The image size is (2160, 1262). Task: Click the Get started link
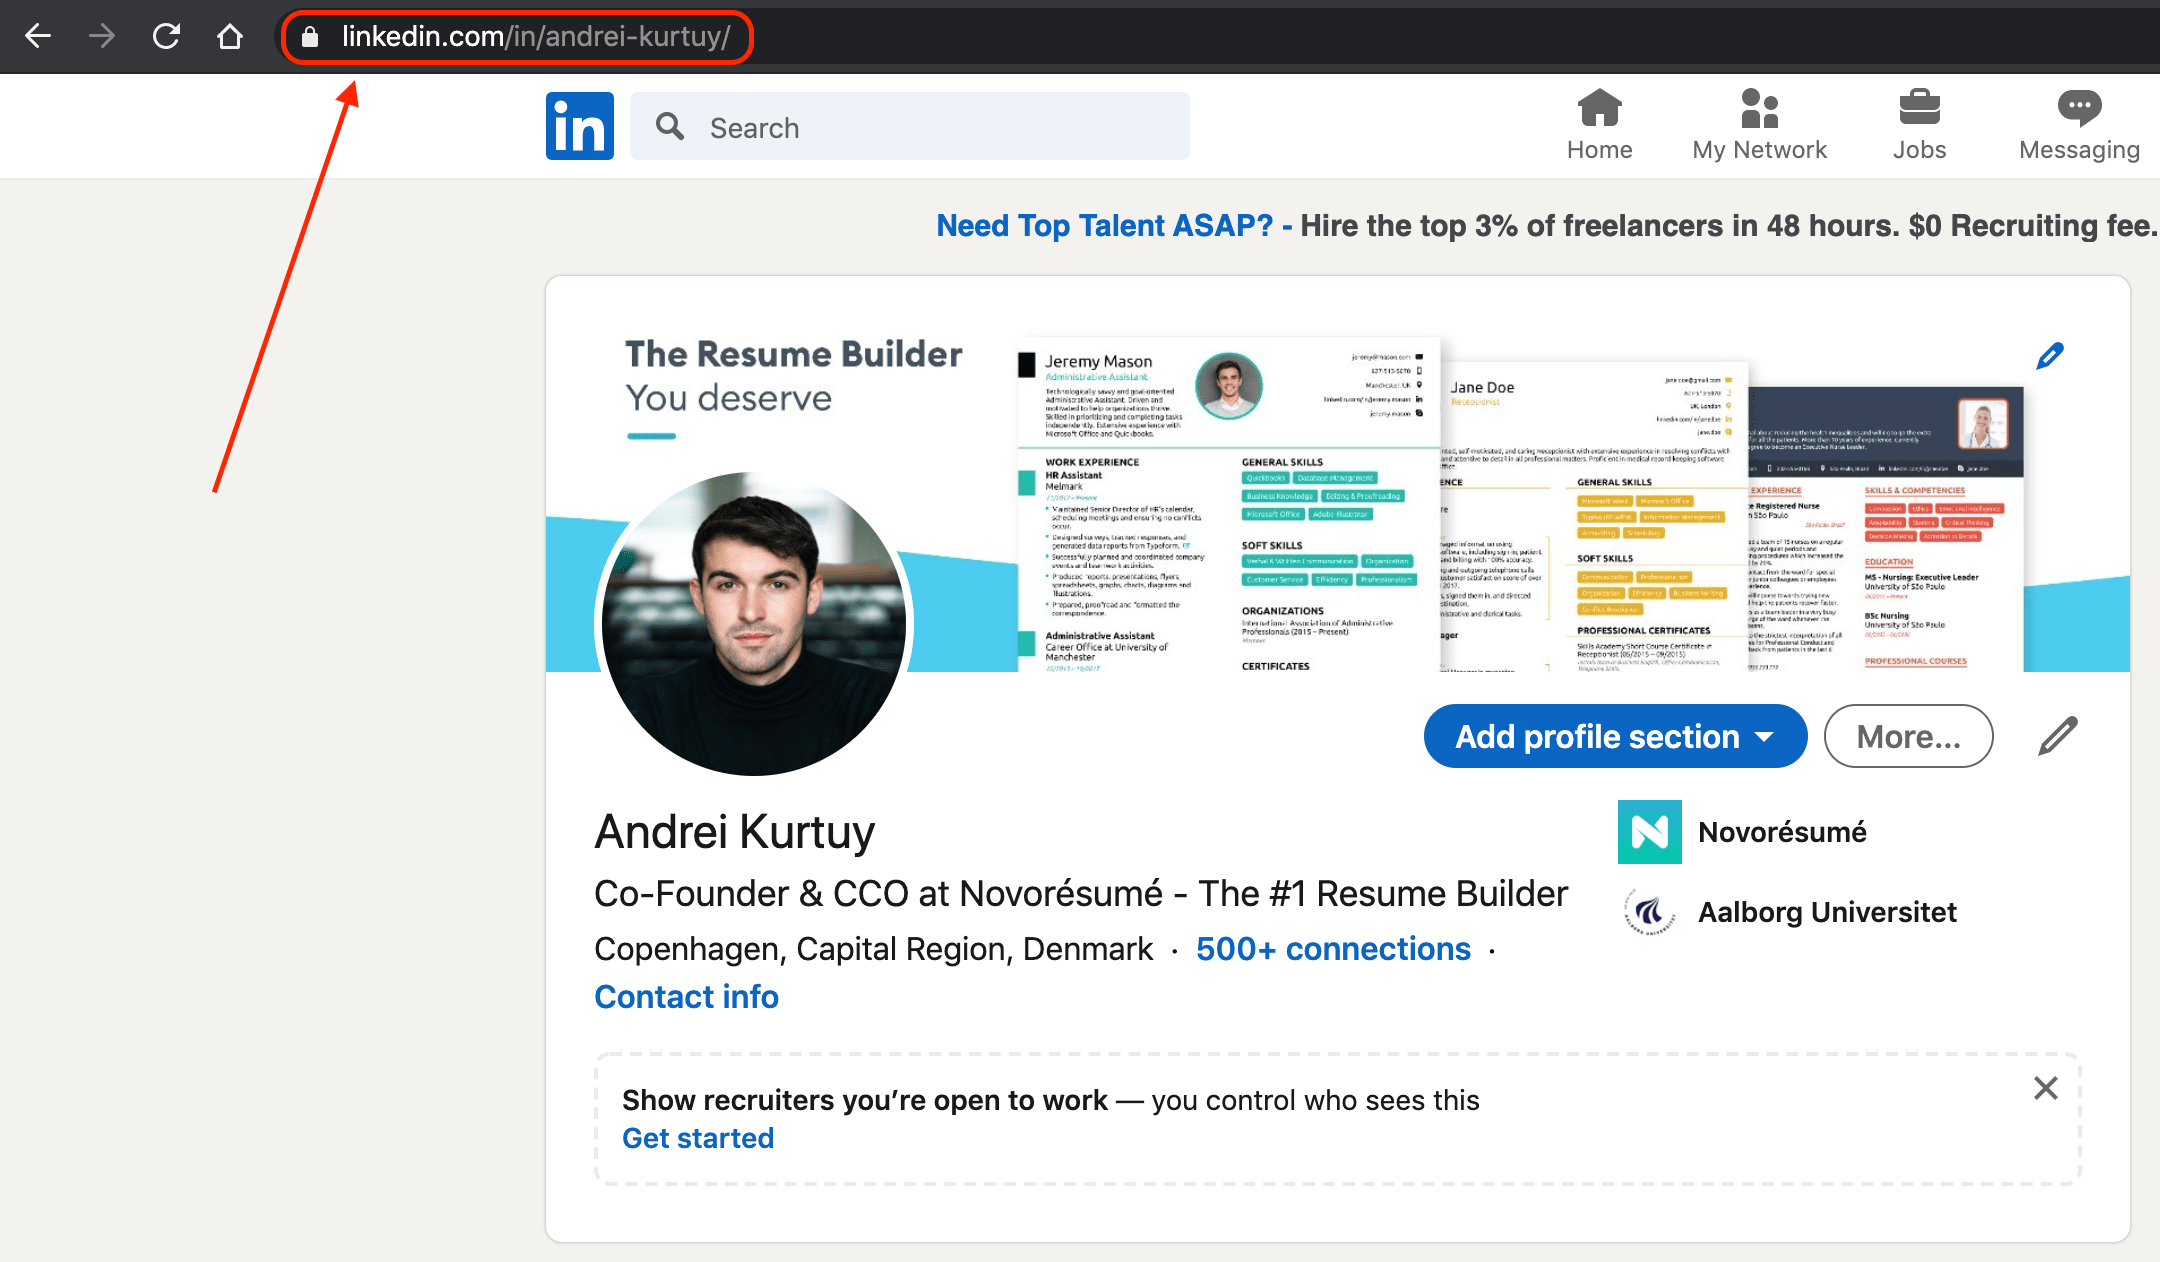[x=697, y=1137]
